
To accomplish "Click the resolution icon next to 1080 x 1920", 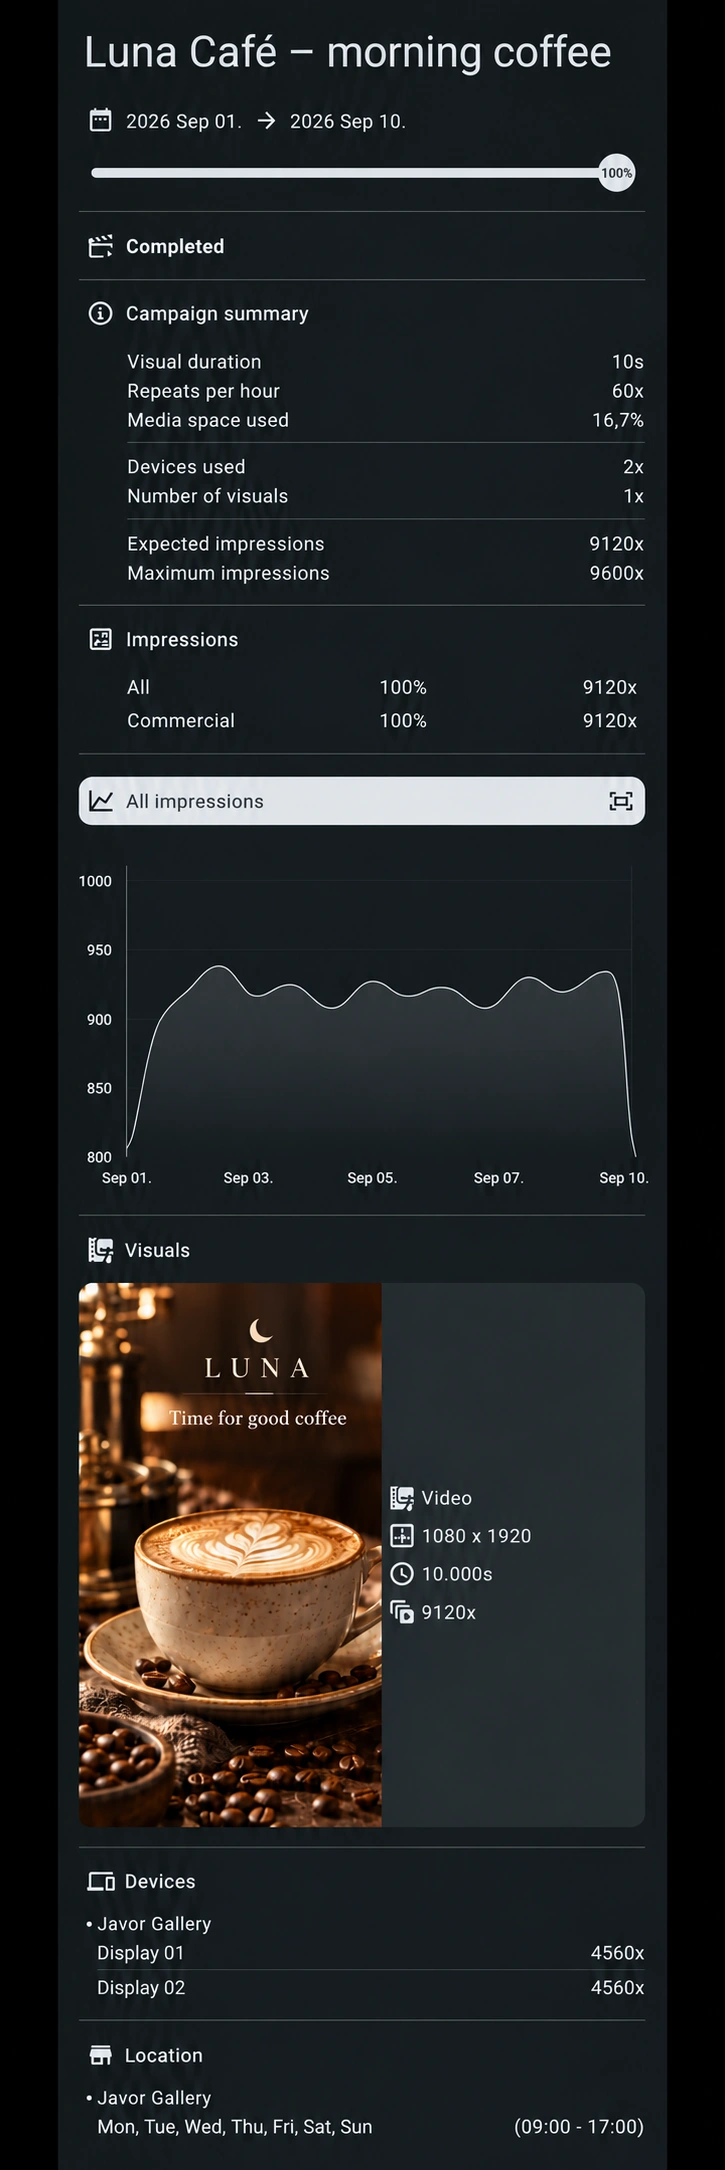I will [x=402, y=1535].
